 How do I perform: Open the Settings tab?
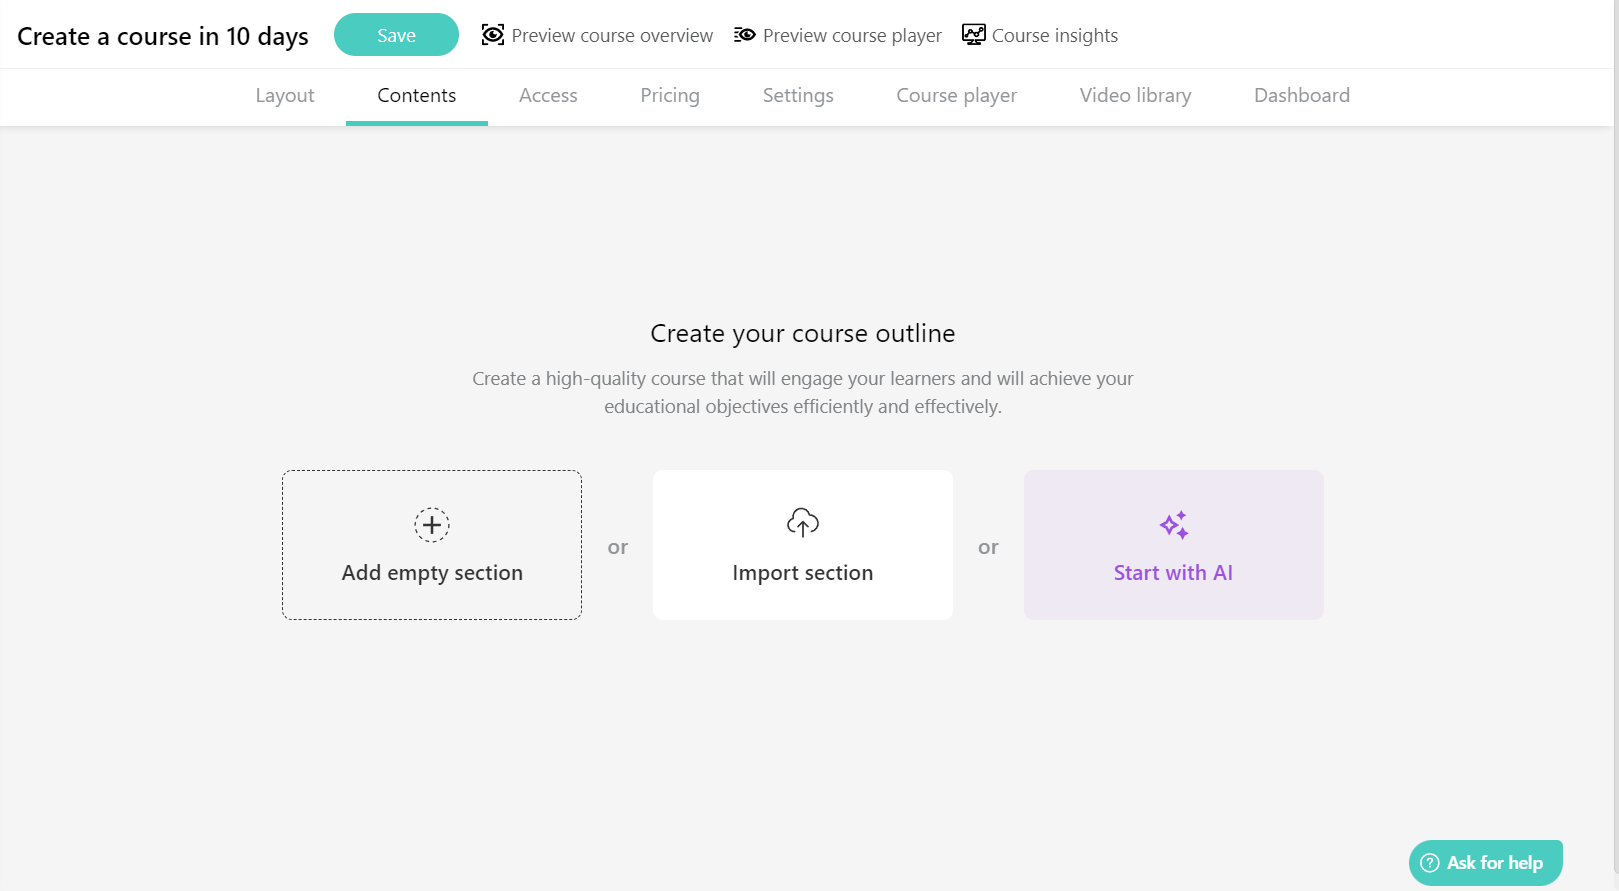point(797,95)
